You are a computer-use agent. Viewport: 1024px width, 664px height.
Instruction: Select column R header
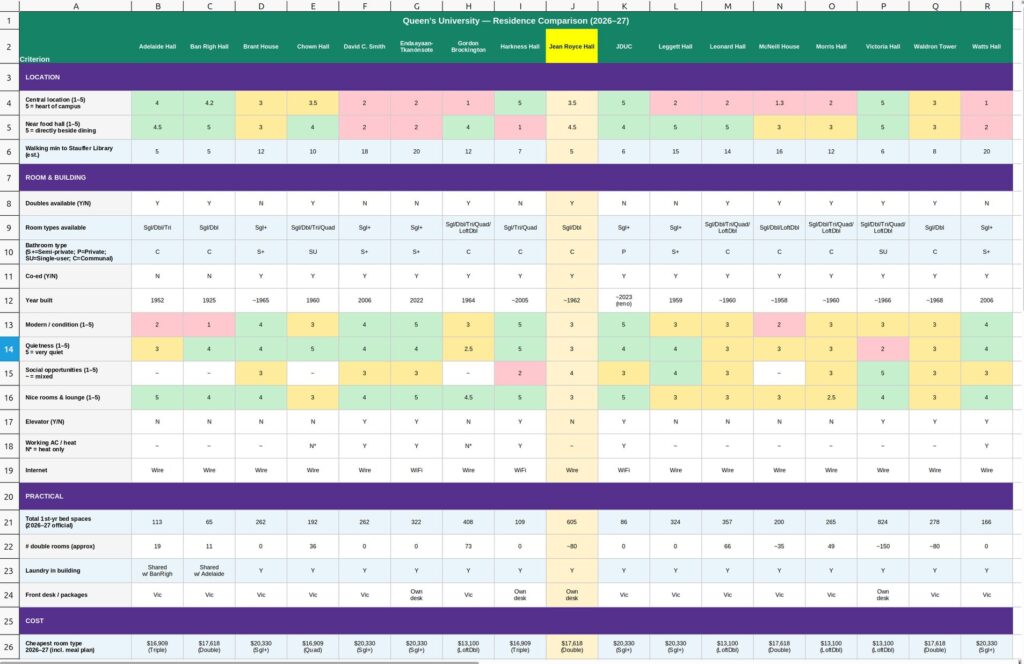tap(987, 6)
